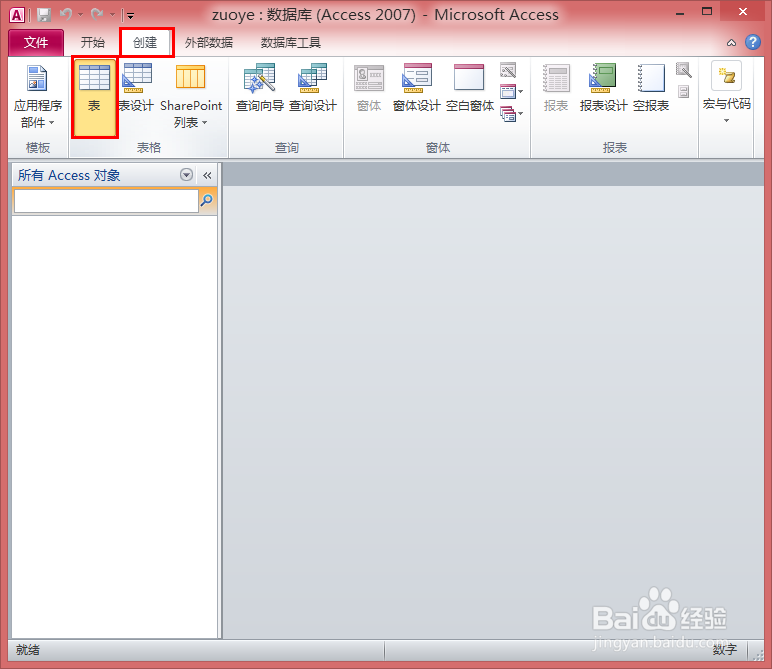Switch to the 开始 (Home) tab

coord(93,43)
